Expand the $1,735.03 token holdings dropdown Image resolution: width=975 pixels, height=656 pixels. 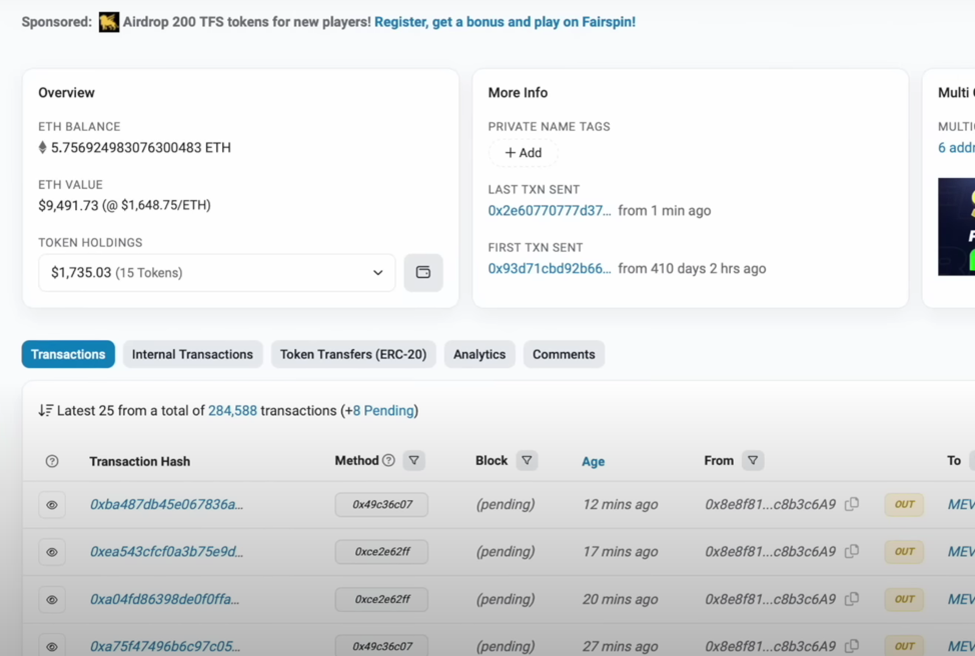[217, 272]
